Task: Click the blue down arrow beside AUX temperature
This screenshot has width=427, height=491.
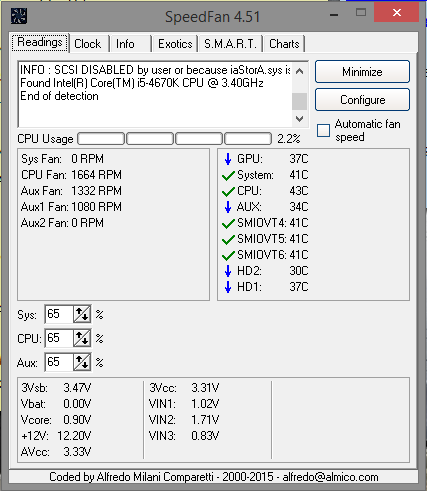Action: coord(228,207)
